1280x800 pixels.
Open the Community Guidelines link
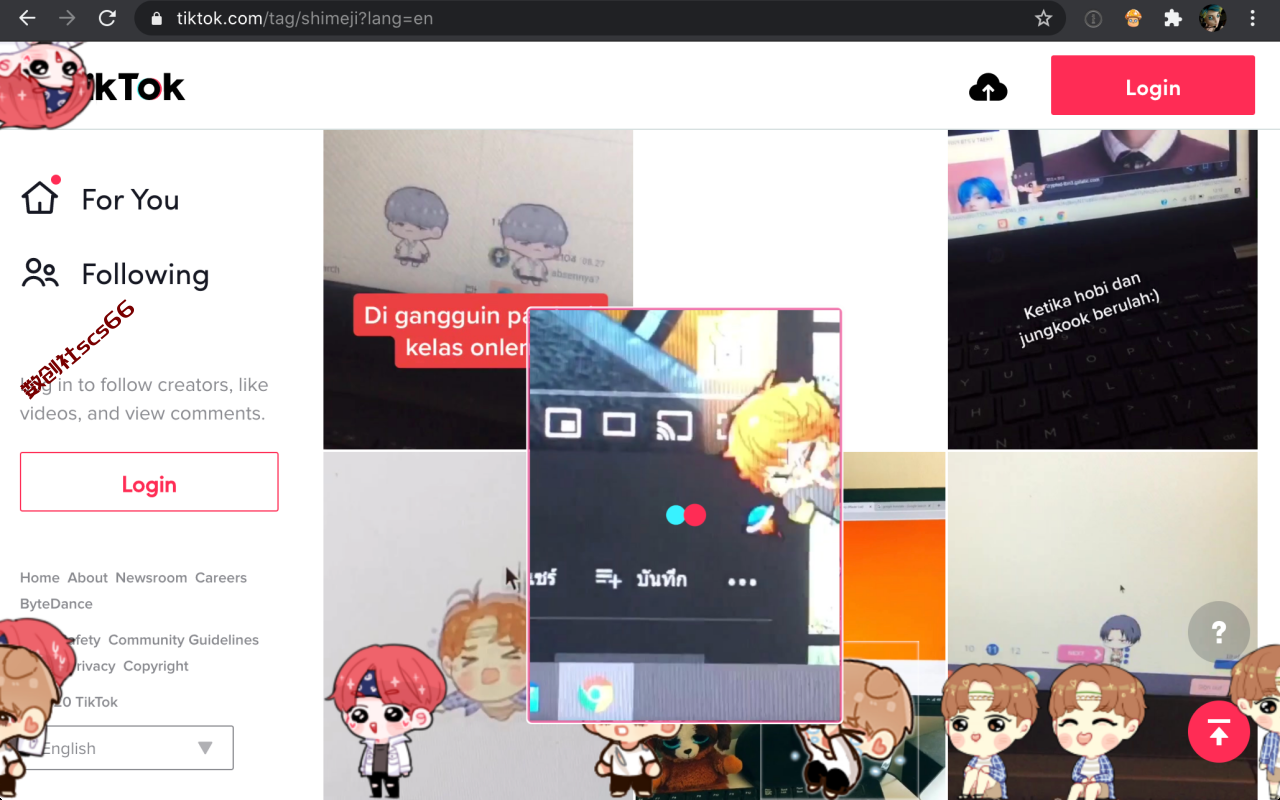pos(183,640)
